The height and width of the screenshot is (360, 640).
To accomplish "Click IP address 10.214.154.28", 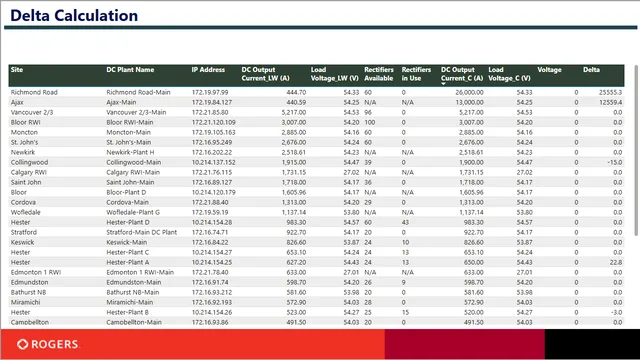I will click(212, 222).
